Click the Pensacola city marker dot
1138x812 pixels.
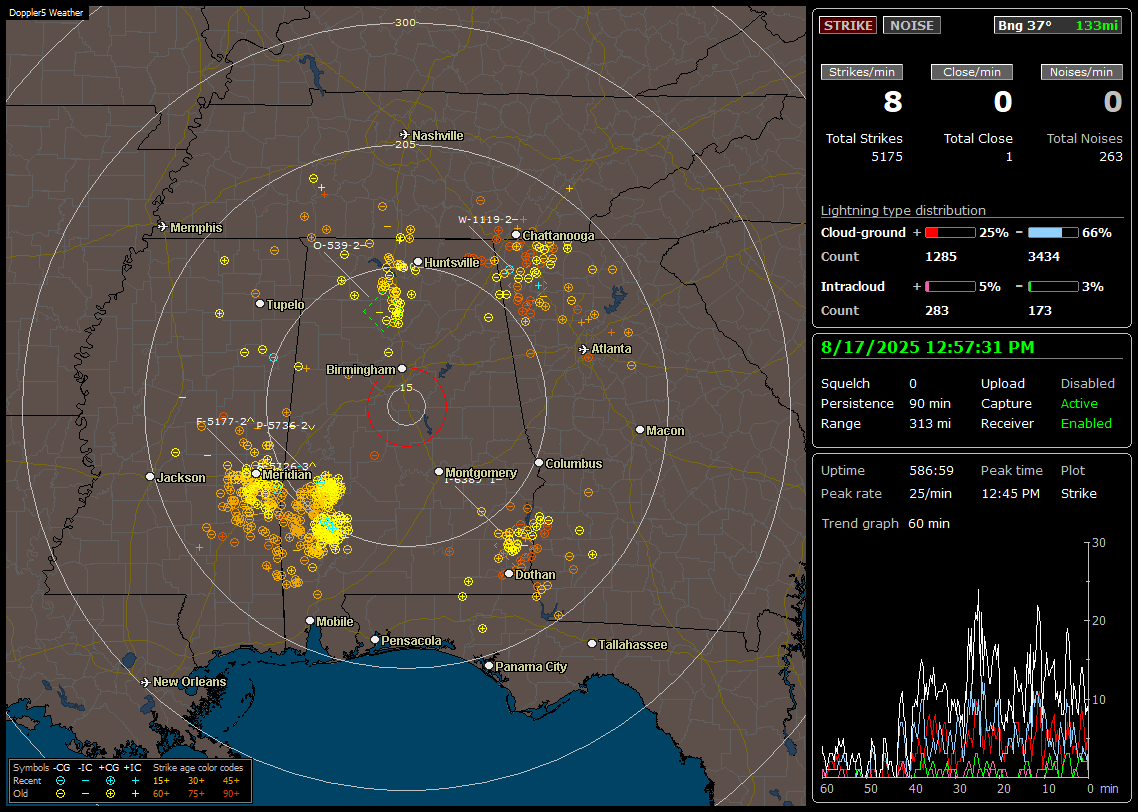[x=375, y=640]
